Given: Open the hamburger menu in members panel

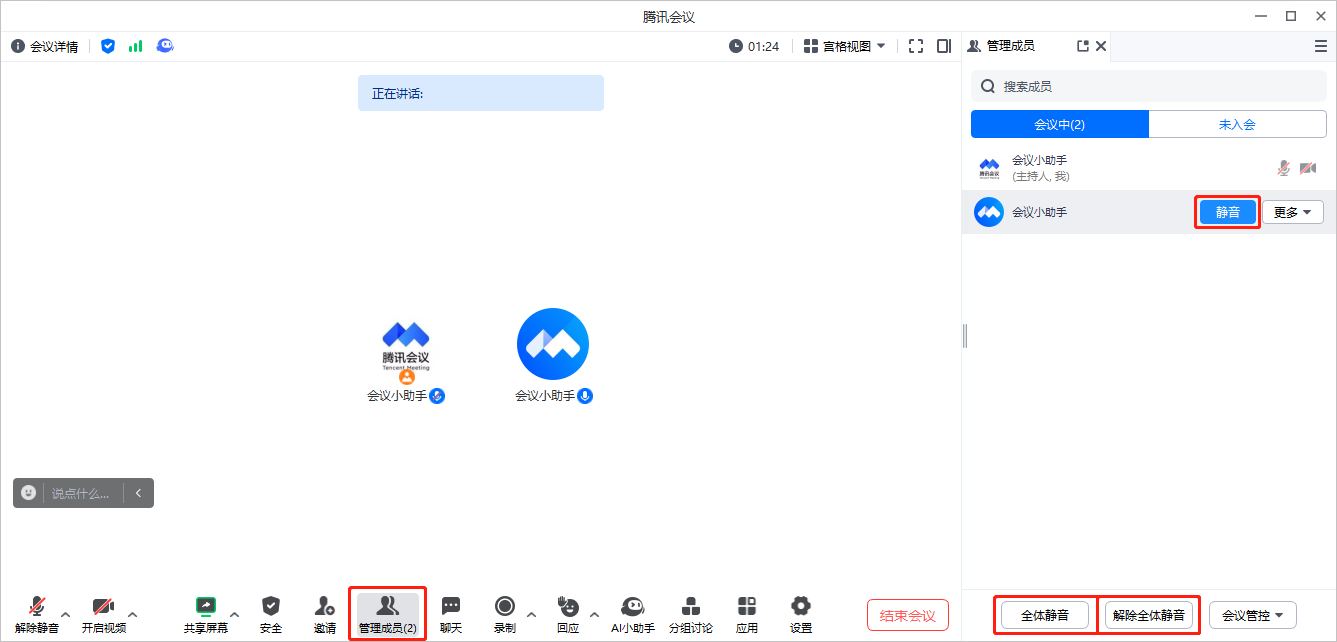Looking at the screenshot, I should click(x=1321, y=46).
